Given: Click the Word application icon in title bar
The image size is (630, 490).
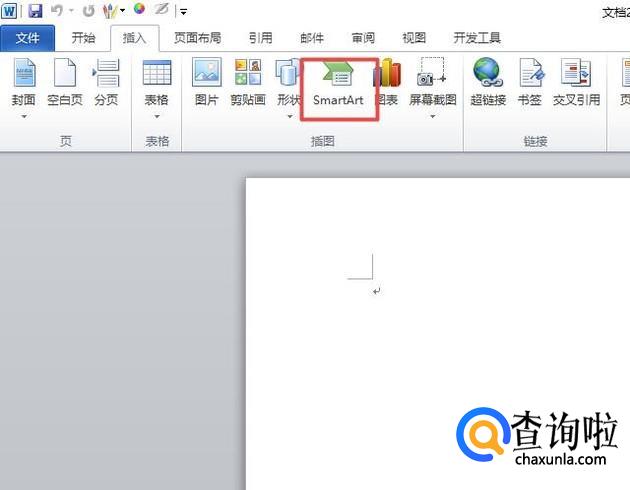Looking at the screenshot, I should [9, 11].
